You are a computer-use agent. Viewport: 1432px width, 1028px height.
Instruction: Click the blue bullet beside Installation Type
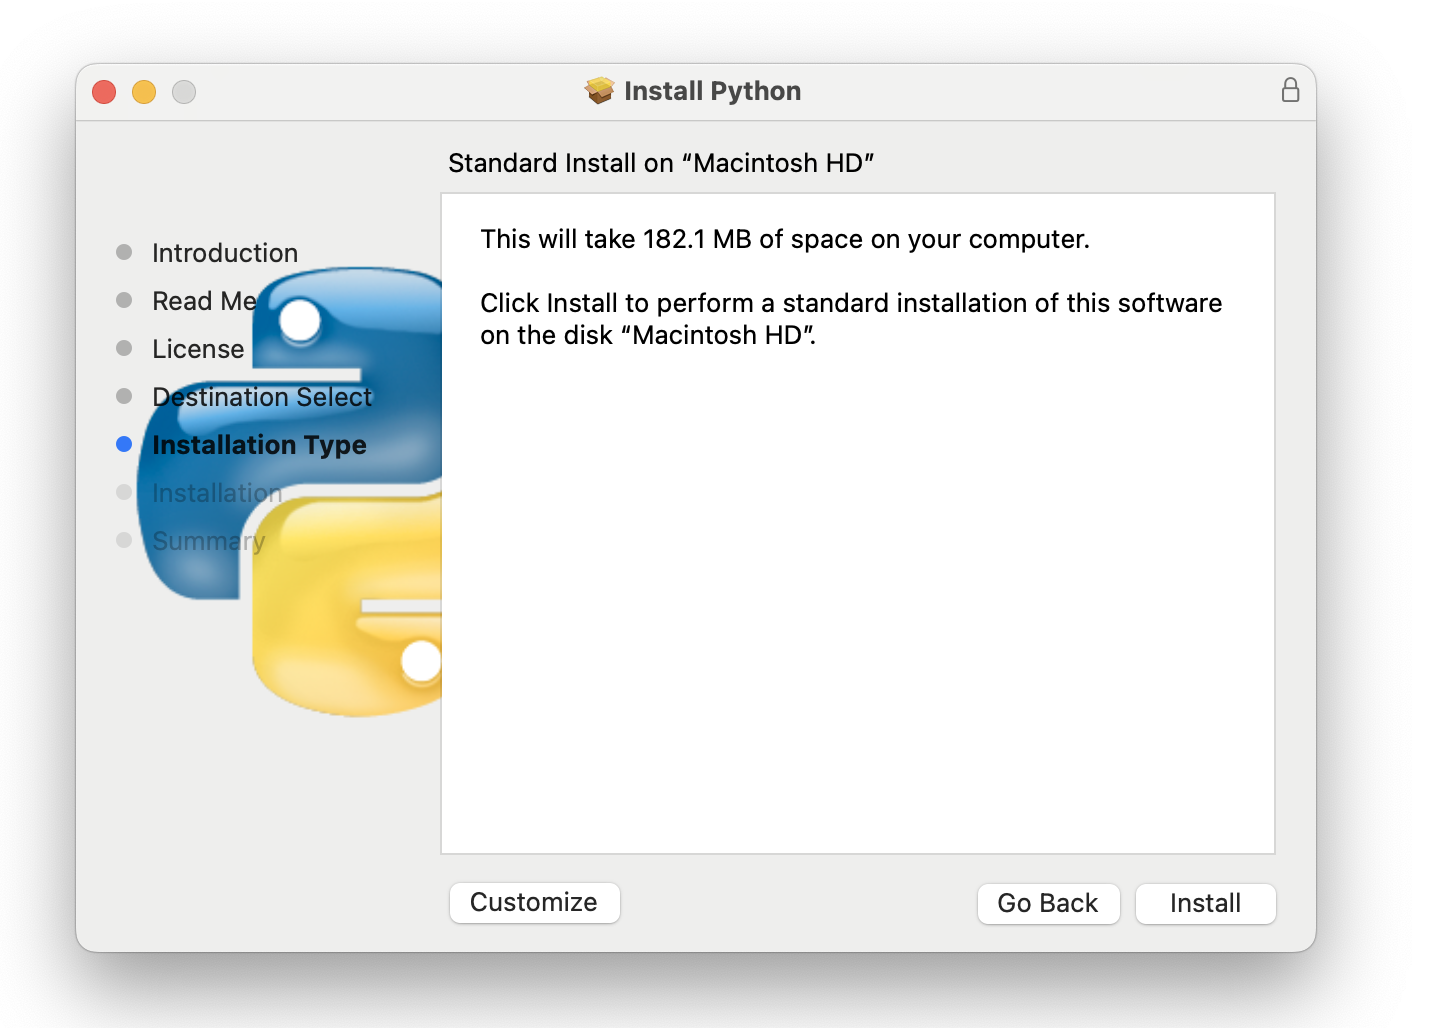pyautogui.click(x=124, y=444)
